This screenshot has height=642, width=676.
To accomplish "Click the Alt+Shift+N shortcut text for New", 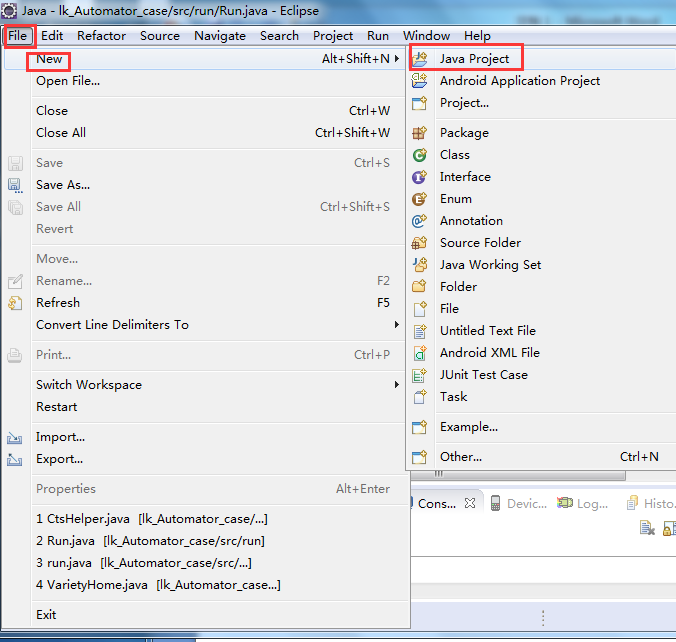I will (x=356, y=59).
